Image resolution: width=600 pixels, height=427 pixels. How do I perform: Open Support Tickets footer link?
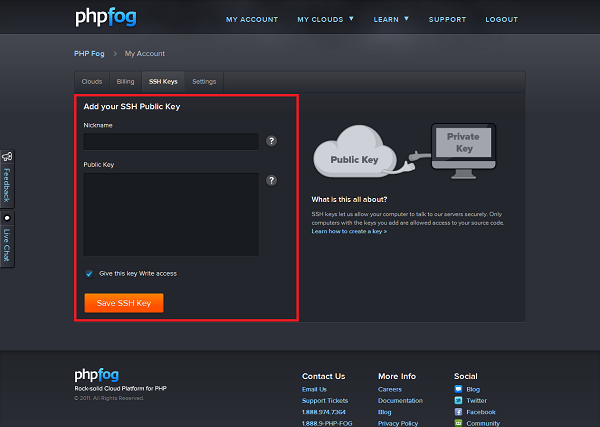[325, 401]
